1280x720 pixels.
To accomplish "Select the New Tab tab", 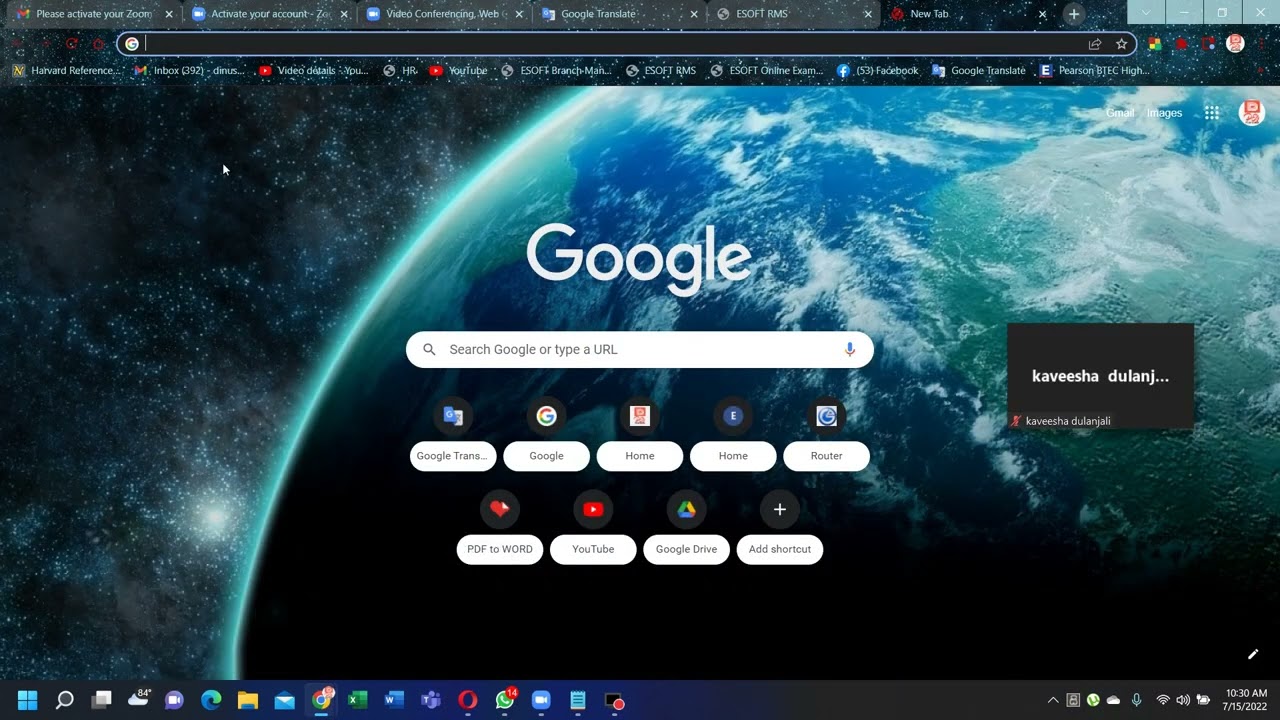I will point(968,14).
